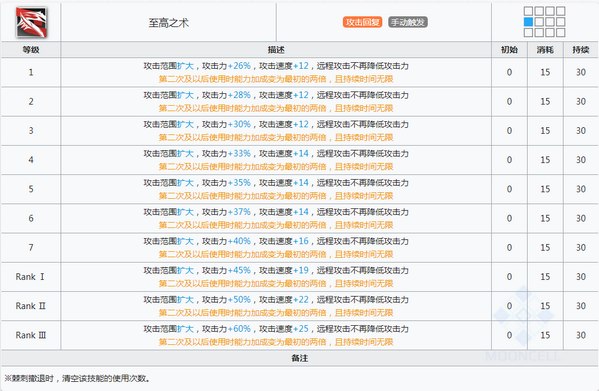Click duration value 30 in Rank III row

[x=581, y=335]
